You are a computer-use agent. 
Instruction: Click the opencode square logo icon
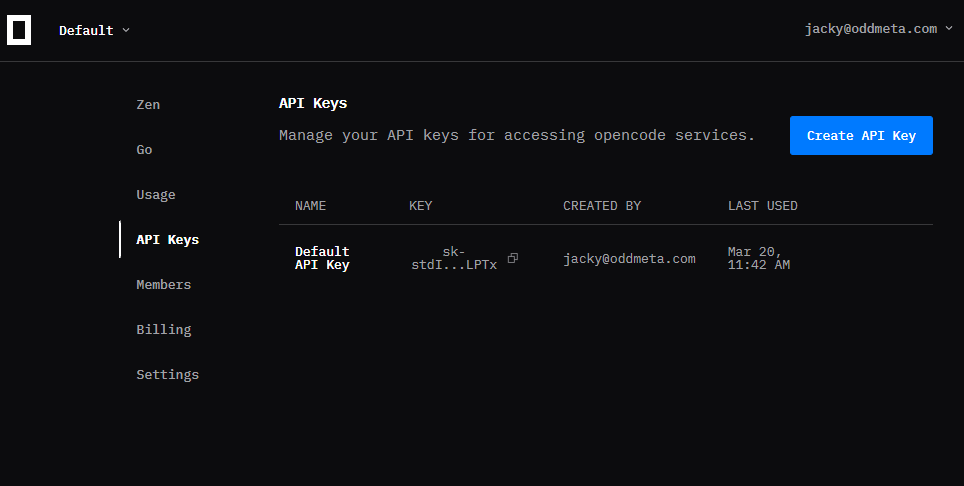pos(19,30)
